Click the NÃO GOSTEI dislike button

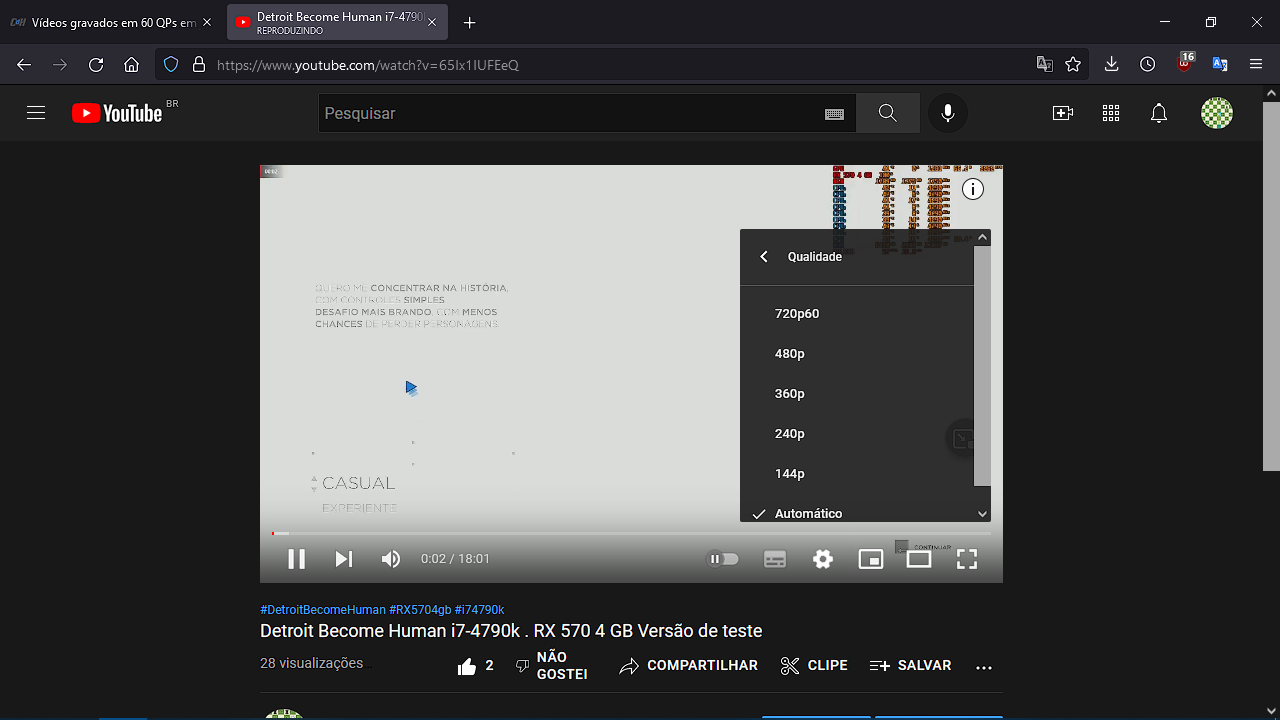pyautogui.click(x=551, y=666)
